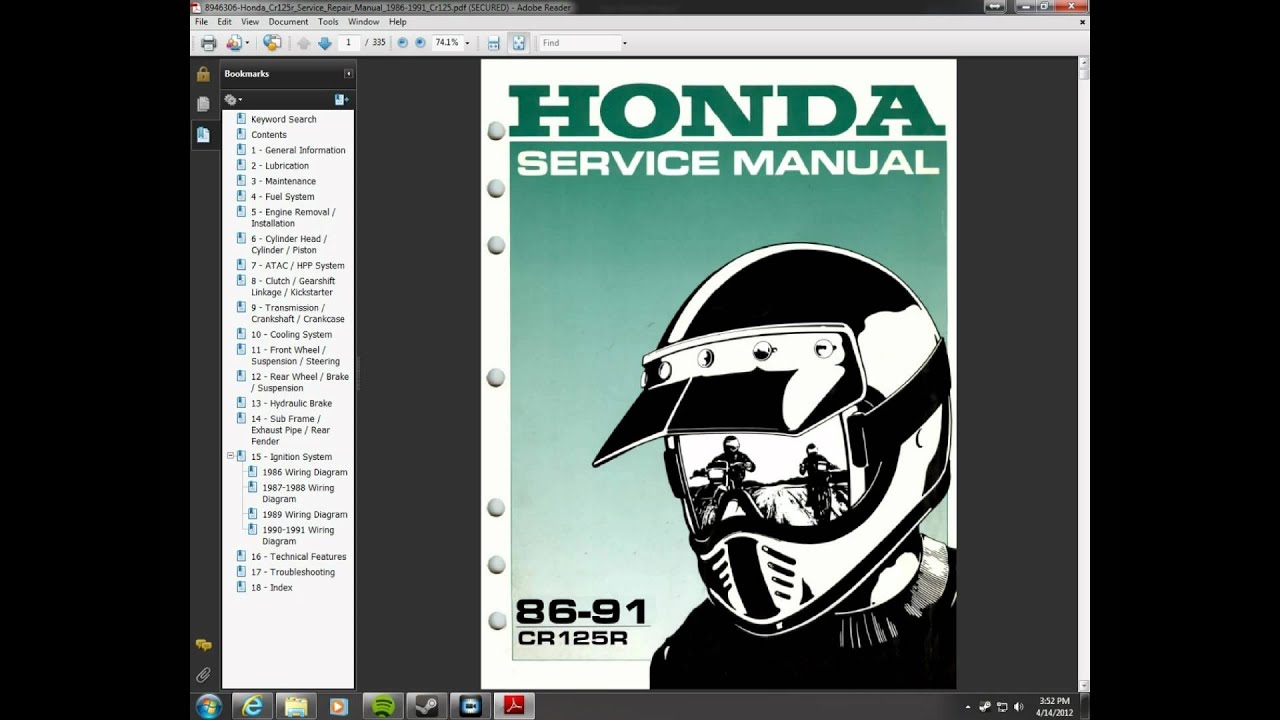Viewport: 1280px width, 720px height.
Task: Open Internet Explorer from taskbar
Action: [x=253, y=706]
